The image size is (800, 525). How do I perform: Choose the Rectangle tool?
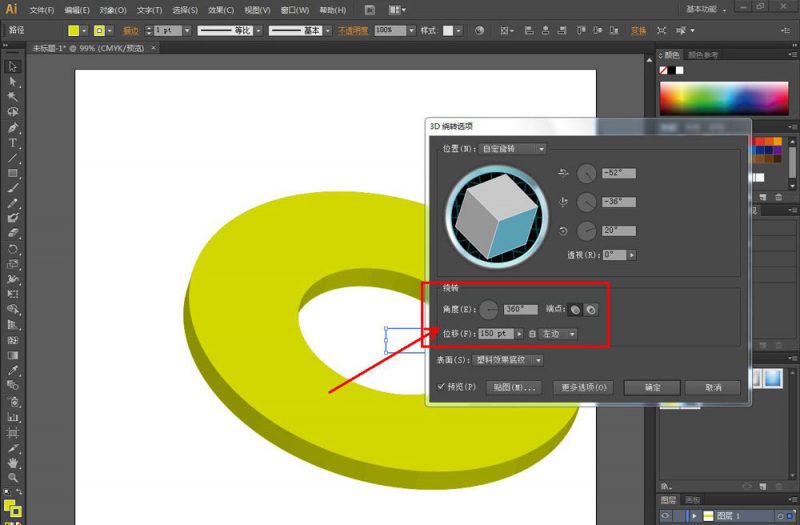[x=13, y=173]
